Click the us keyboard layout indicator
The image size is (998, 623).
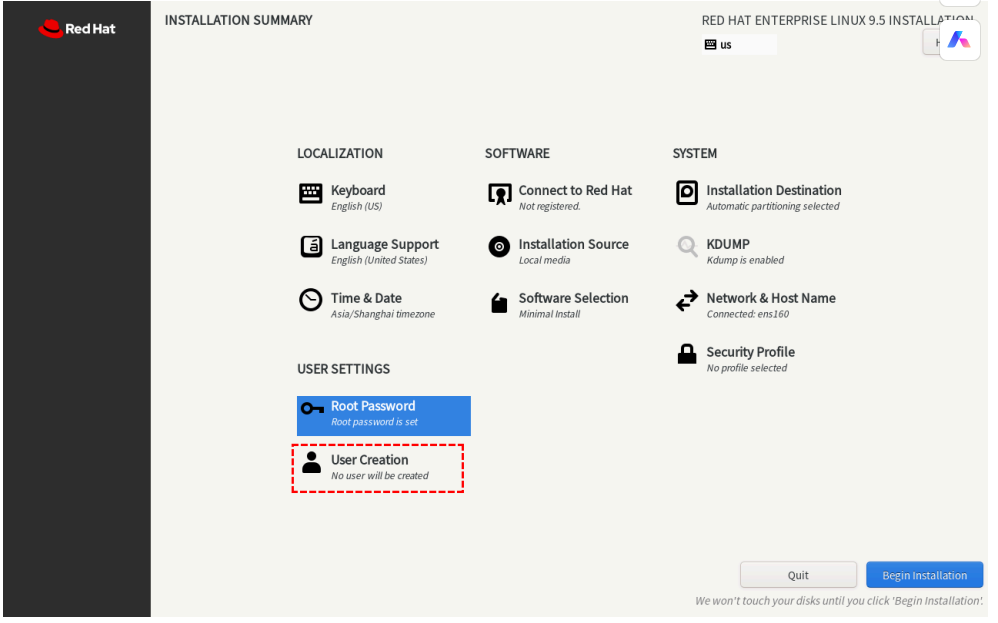click(x=739, y=45)
